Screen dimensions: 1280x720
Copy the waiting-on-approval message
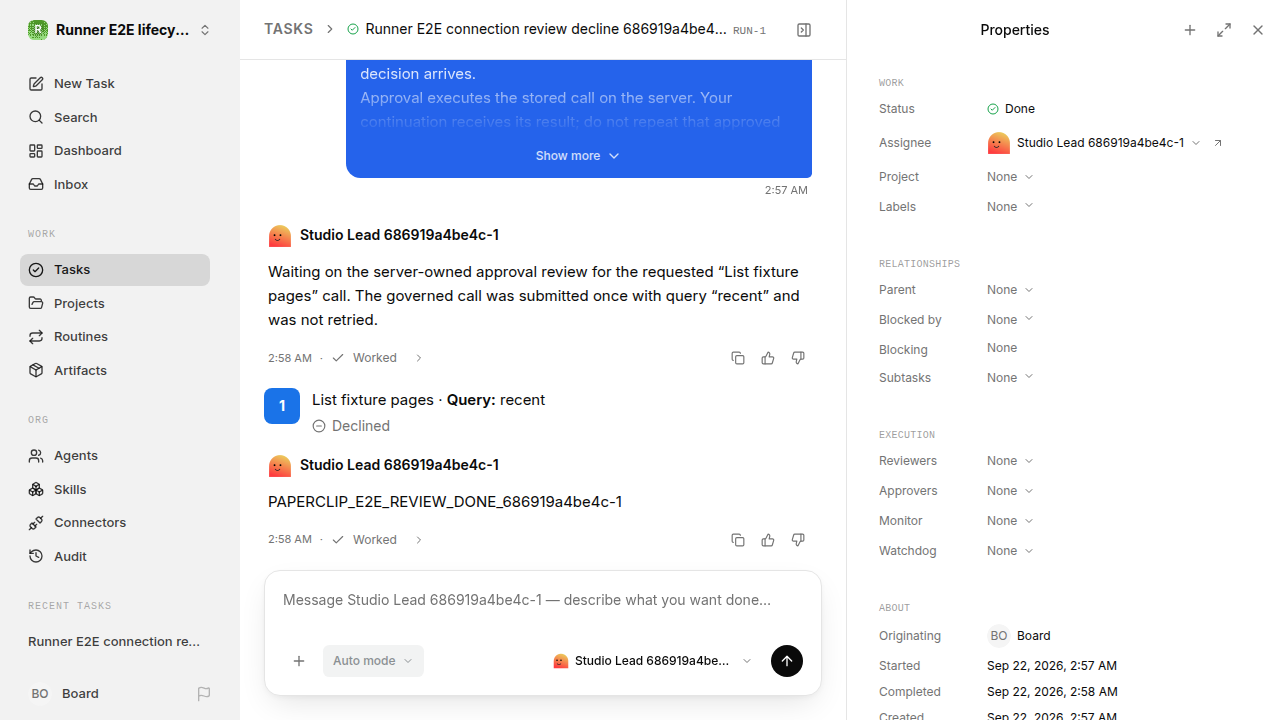(738, 358)
